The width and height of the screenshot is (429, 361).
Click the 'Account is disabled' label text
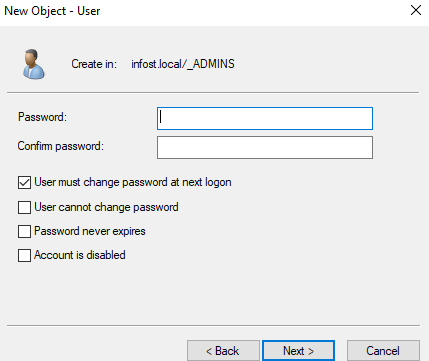click(x=80, y=255)
